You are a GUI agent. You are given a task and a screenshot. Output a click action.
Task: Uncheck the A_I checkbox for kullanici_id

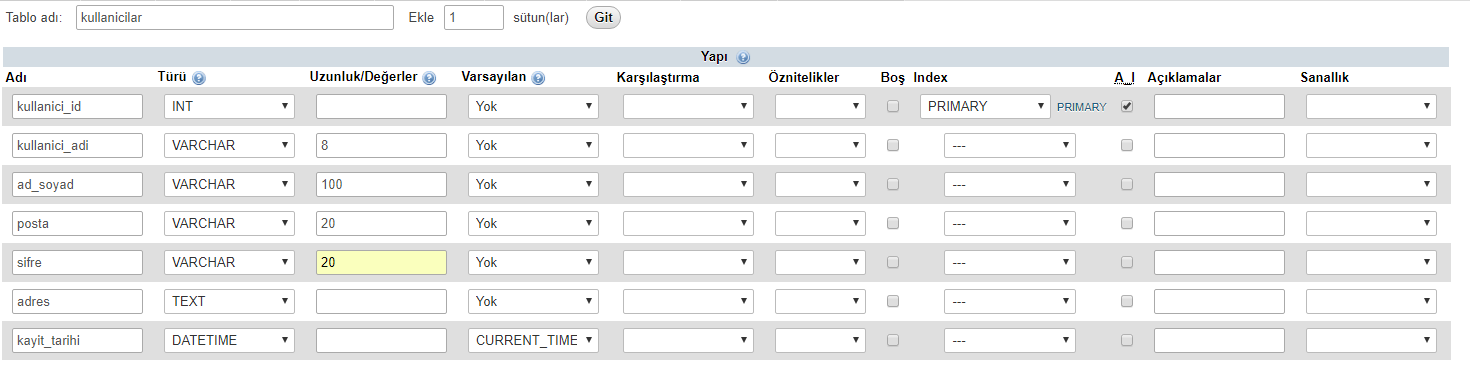(1127, 106)
